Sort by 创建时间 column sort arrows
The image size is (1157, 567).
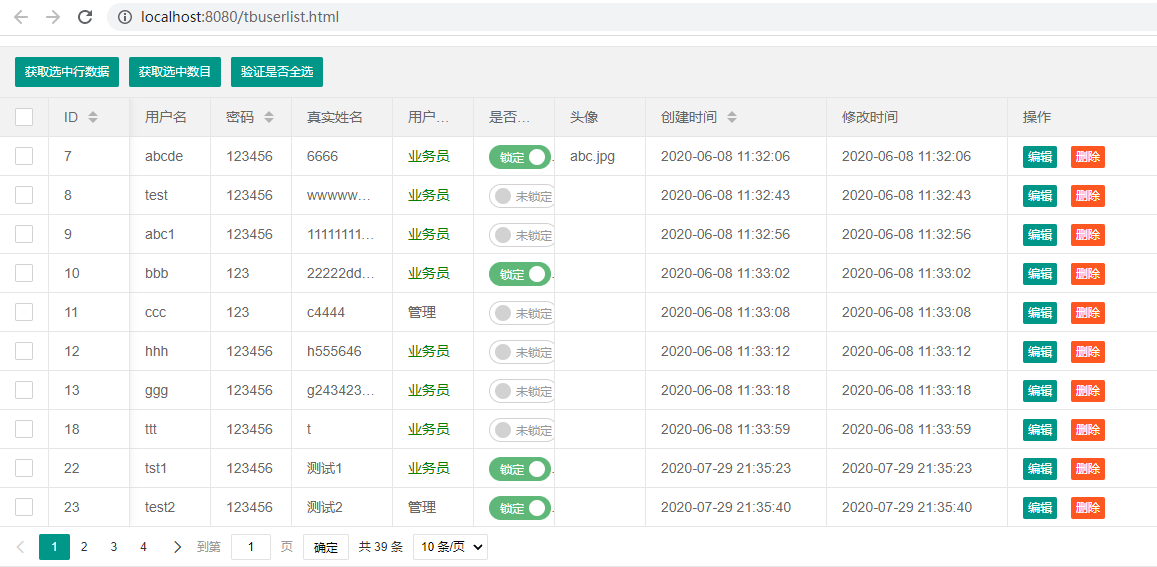(x=731, y=117)
